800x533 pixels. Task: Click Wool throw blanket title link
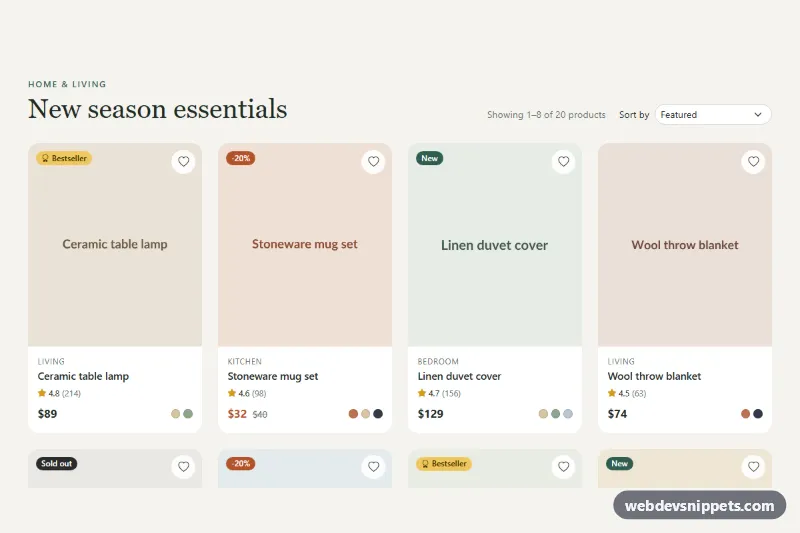[x=654, y=376]
